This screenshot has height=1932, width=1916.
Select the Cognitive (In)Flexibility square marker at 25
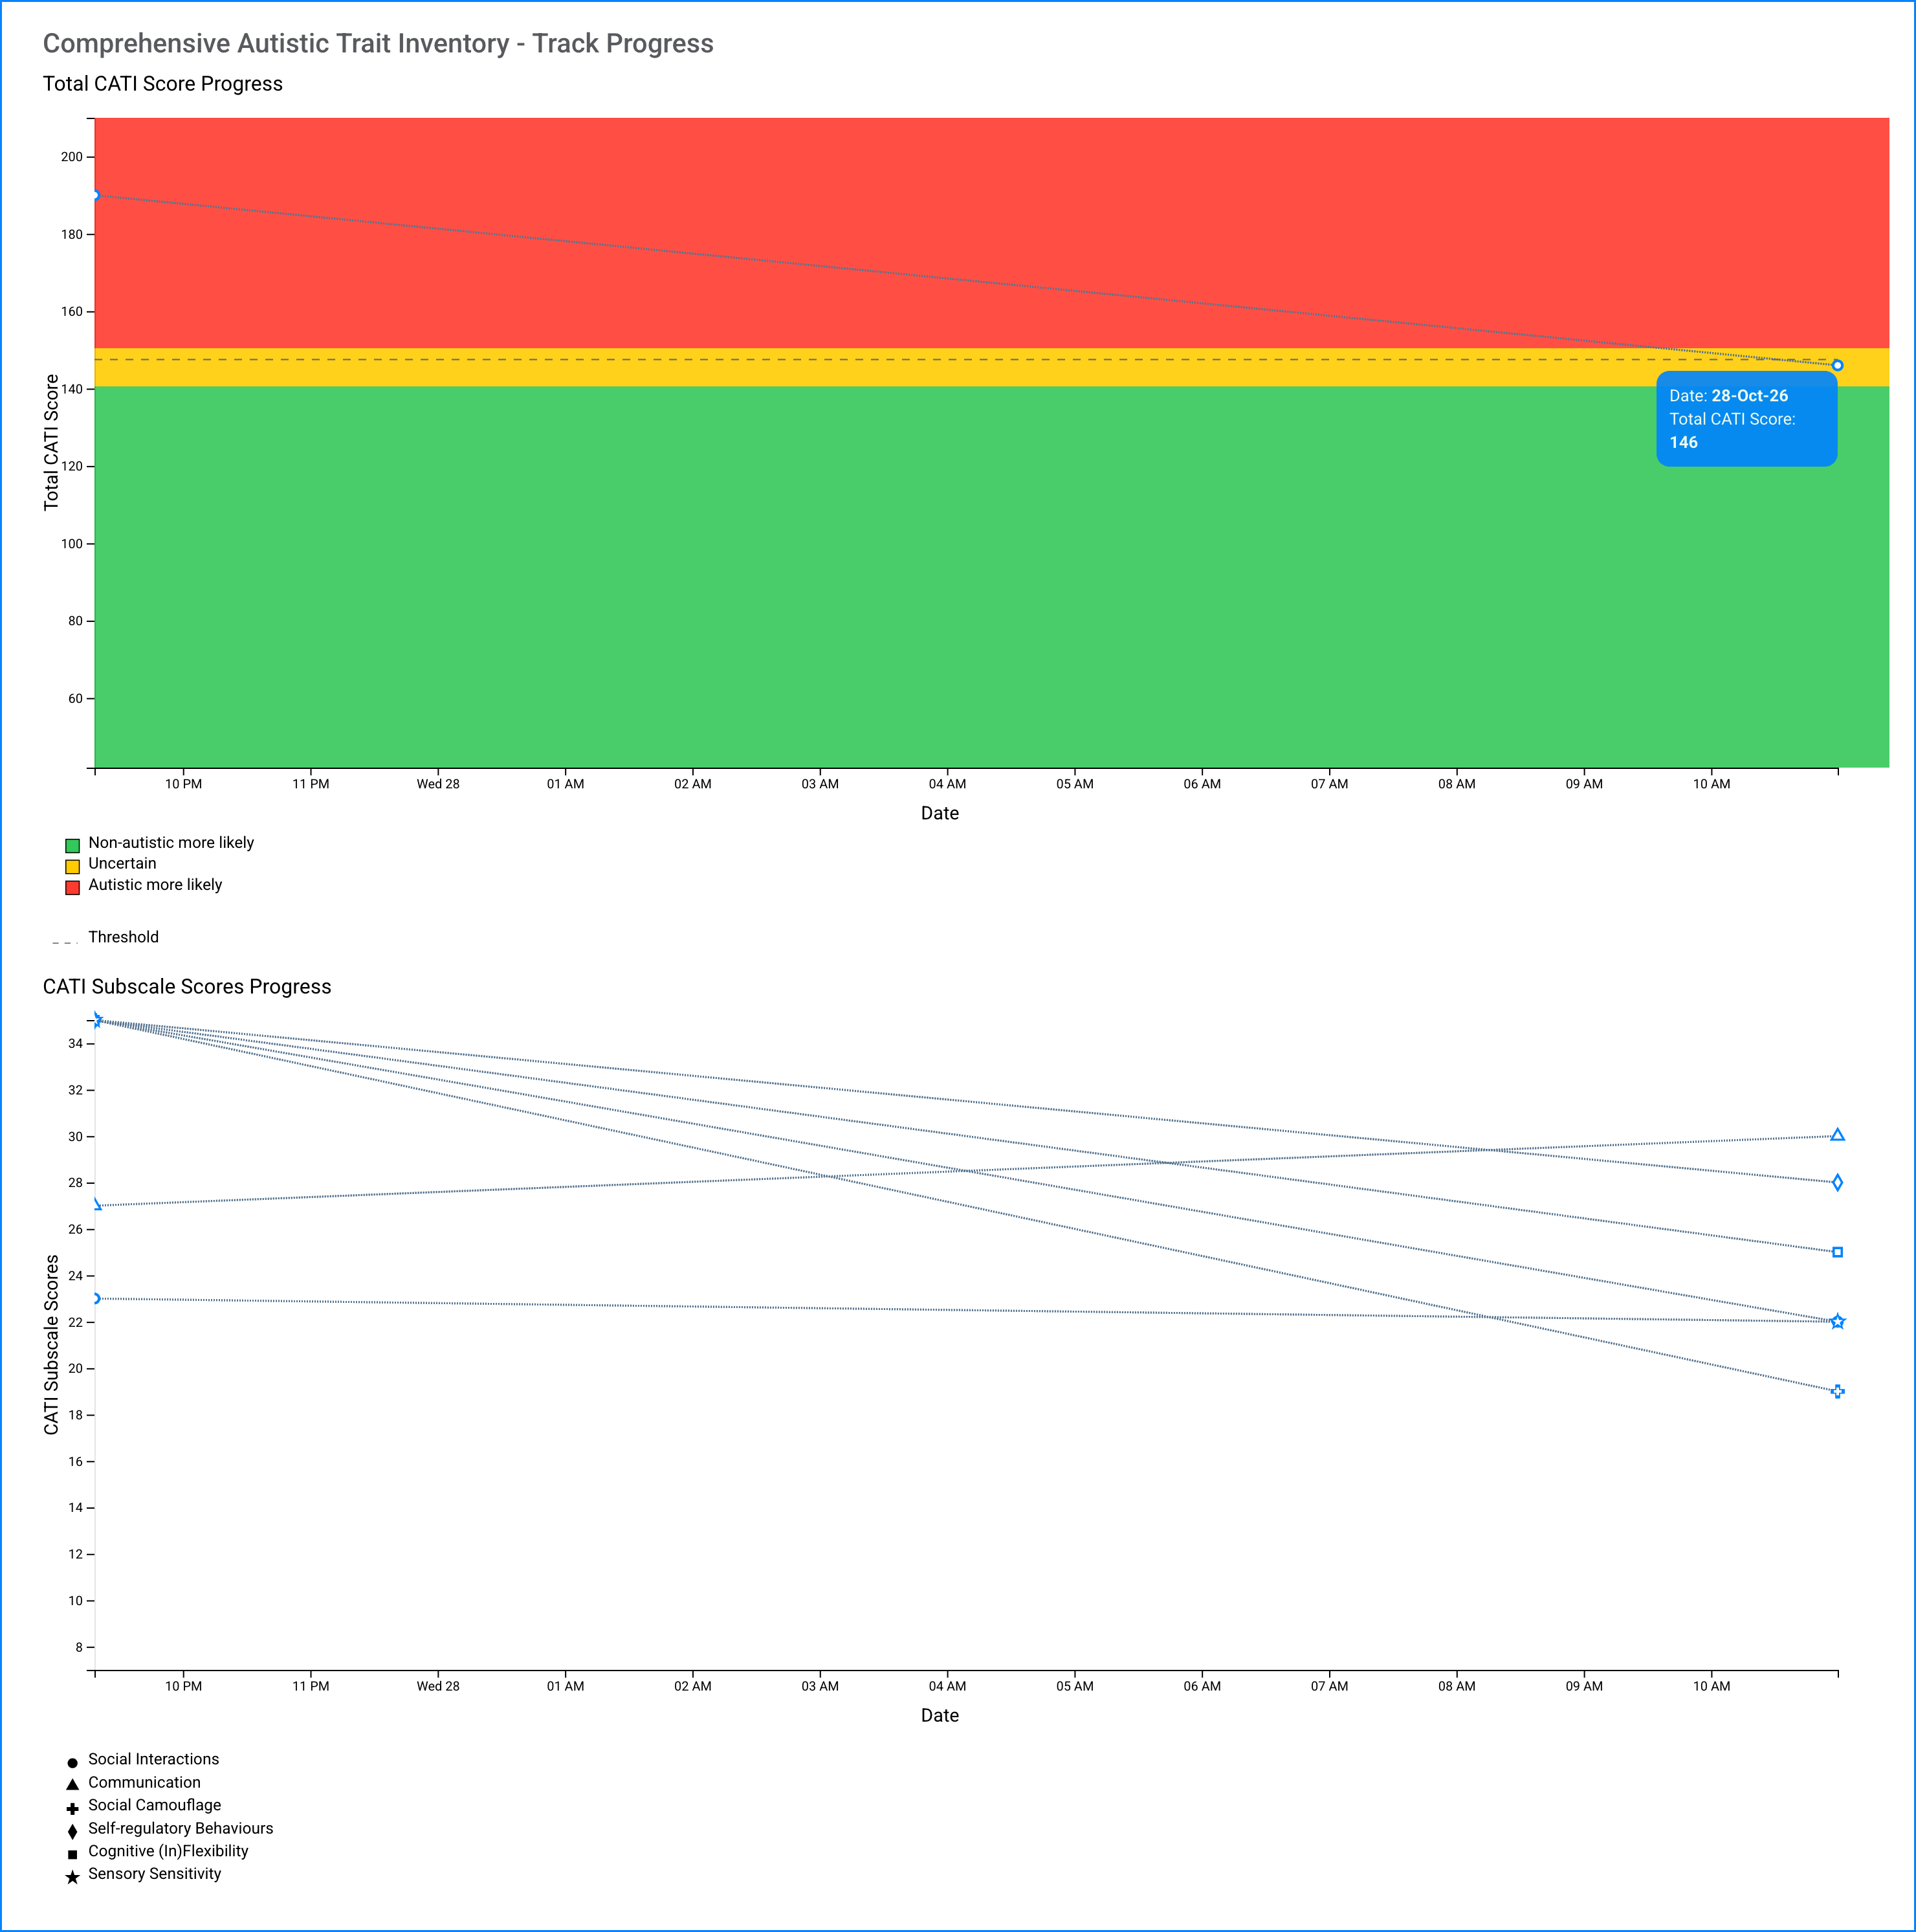(x=1837, y=1252)
